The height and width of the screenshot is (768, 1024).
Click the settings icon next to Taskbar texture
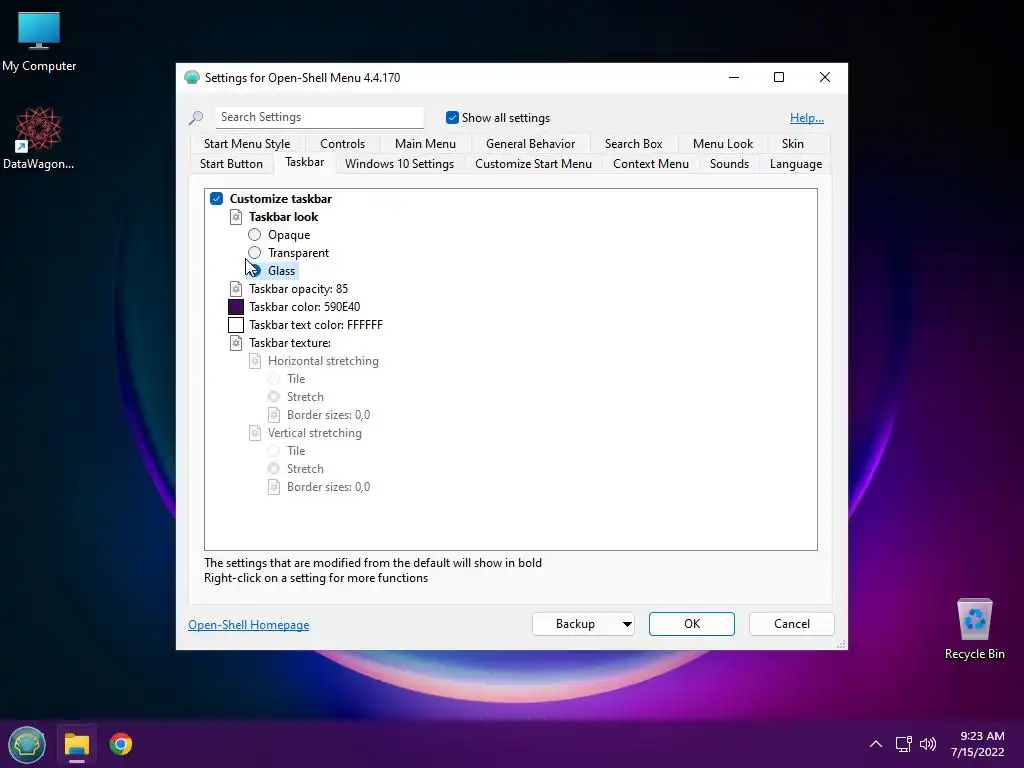tap(236, 343)
